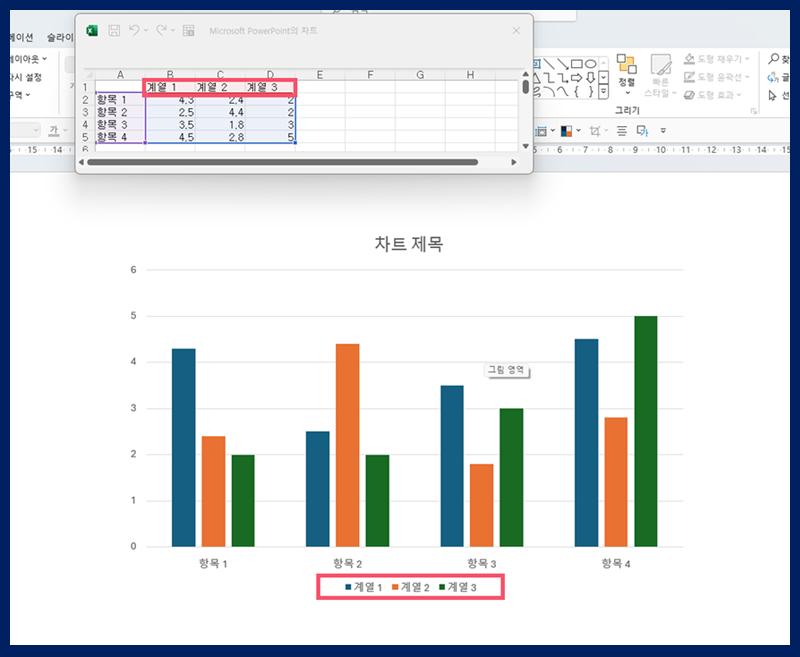
Task: Go to the next row of shapes gallery
Action: coord(604,78)
